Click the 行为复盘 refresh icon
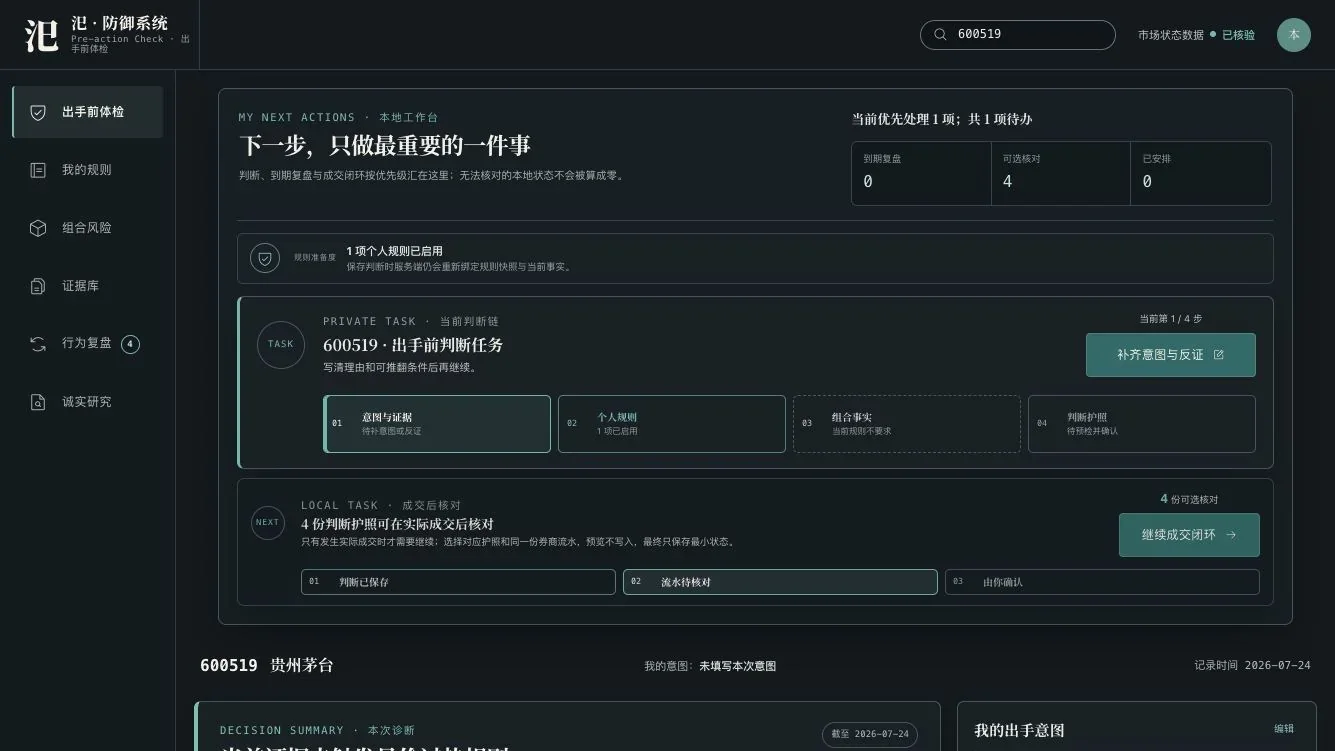1335x751 pixels. [38, 344]
